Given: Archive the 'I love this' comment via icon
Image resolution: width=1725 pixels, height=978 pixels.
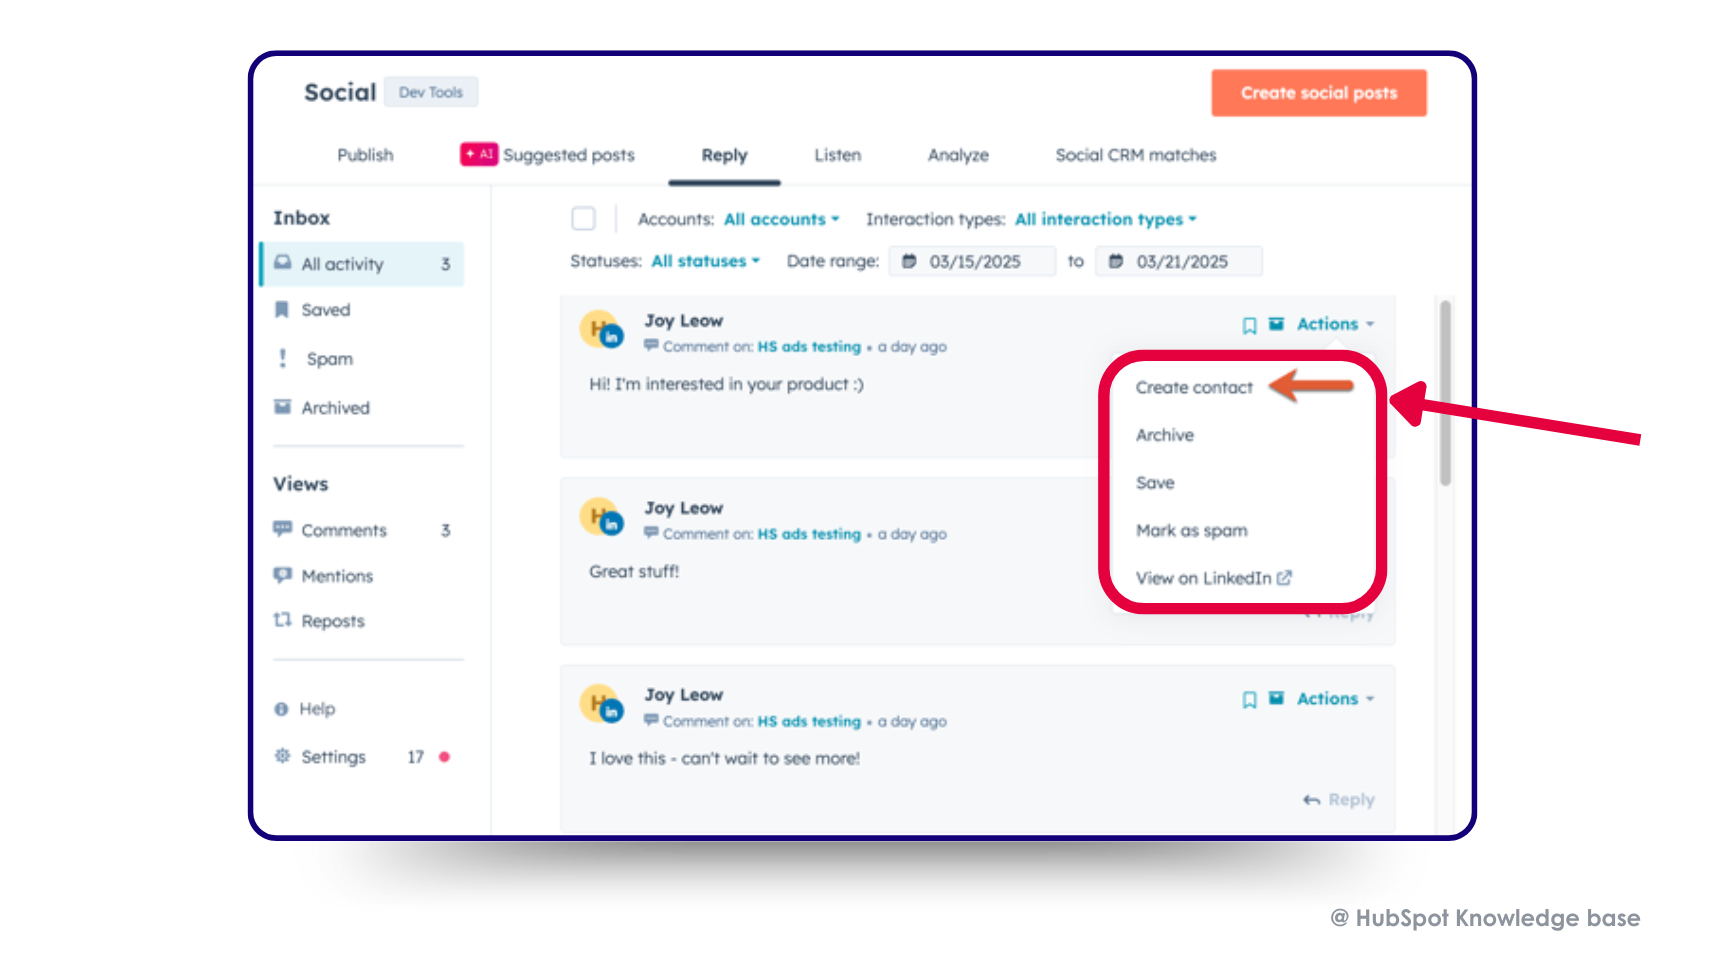Looking at the screenshot, I should tap(1277, 699).
